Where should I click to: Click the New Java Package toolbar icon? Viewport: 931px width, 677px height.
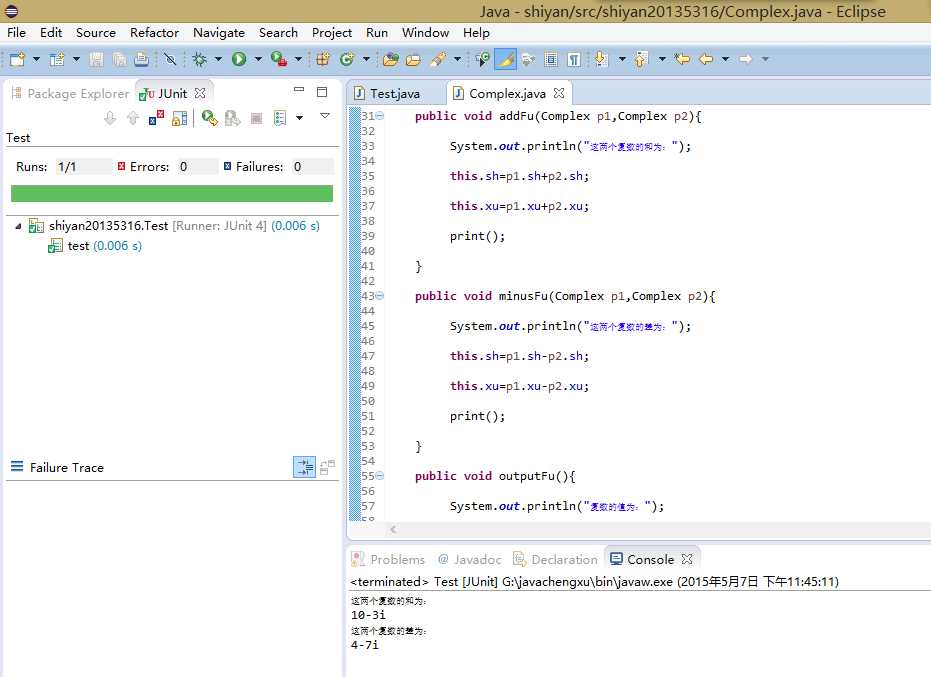point(323,59)
